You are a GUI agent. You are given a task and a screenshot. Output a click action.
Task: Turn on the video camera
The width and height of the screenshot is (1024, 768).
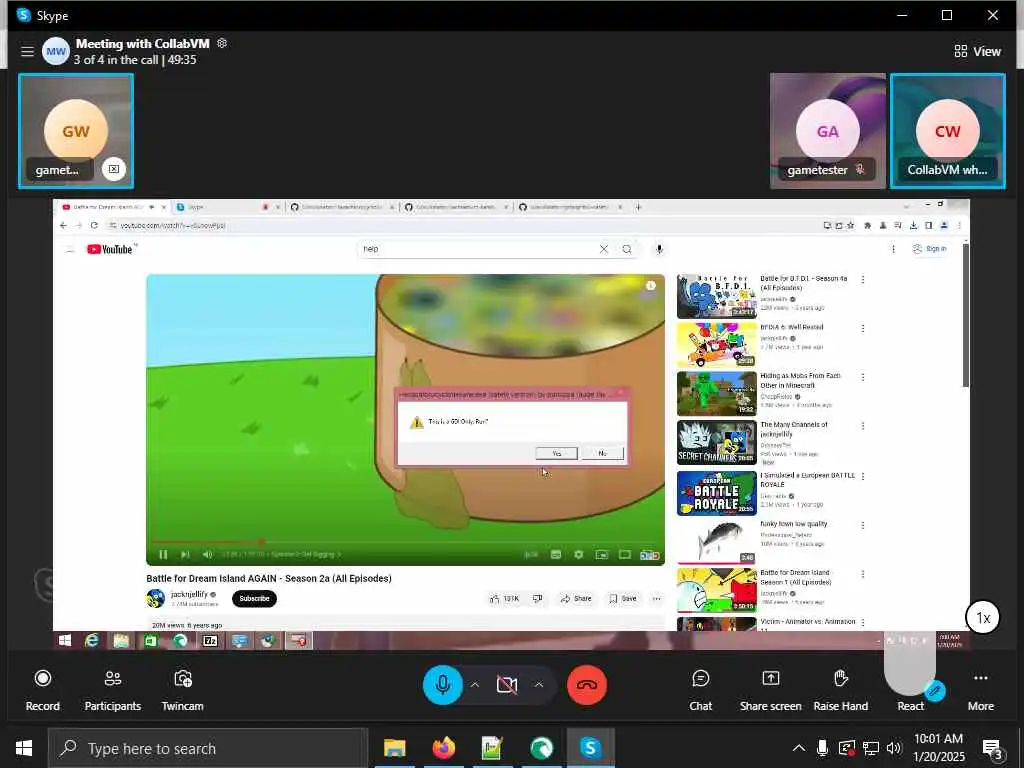507,684
